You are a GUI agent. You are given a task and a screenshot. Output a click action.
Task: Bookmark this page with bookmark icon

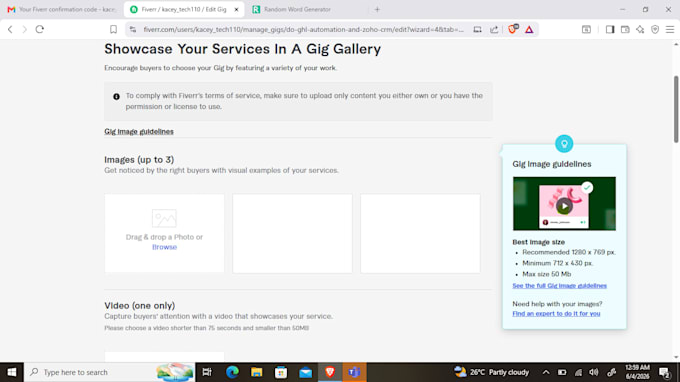(113, 29)
